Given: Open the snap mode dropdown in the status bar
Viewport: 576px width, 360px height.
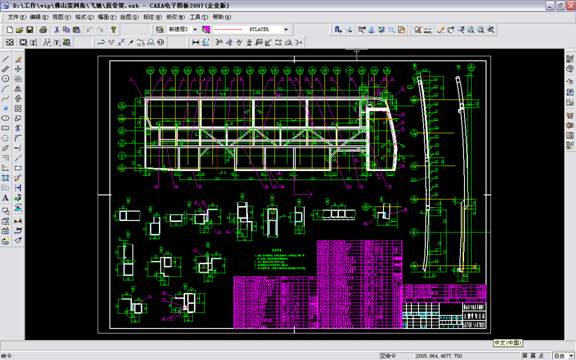Looking at the screenshot, I should [563, 356].
